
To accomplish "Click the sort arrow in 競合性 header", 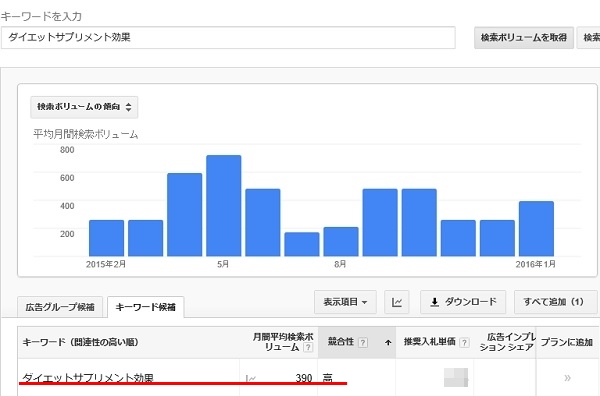I will [388, 342].
